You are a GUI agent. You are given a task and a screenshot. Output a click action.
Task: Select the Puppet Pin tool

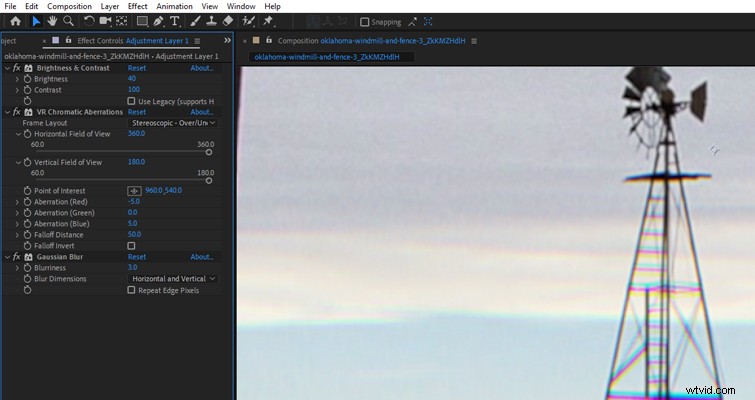click(268, 21)
